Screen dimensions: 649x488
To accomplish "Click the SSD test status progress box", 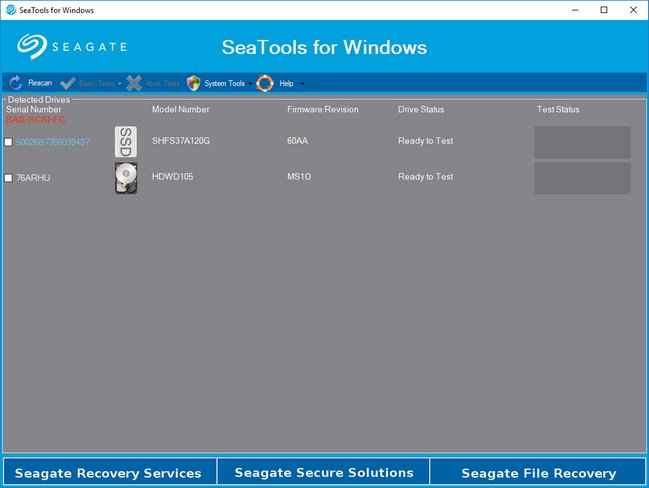I will click(582, 142).
